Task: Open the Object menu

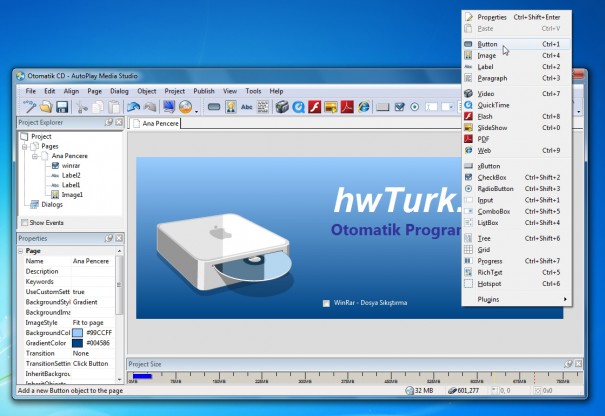Action: pyautogui.click(x=147, y=91)
